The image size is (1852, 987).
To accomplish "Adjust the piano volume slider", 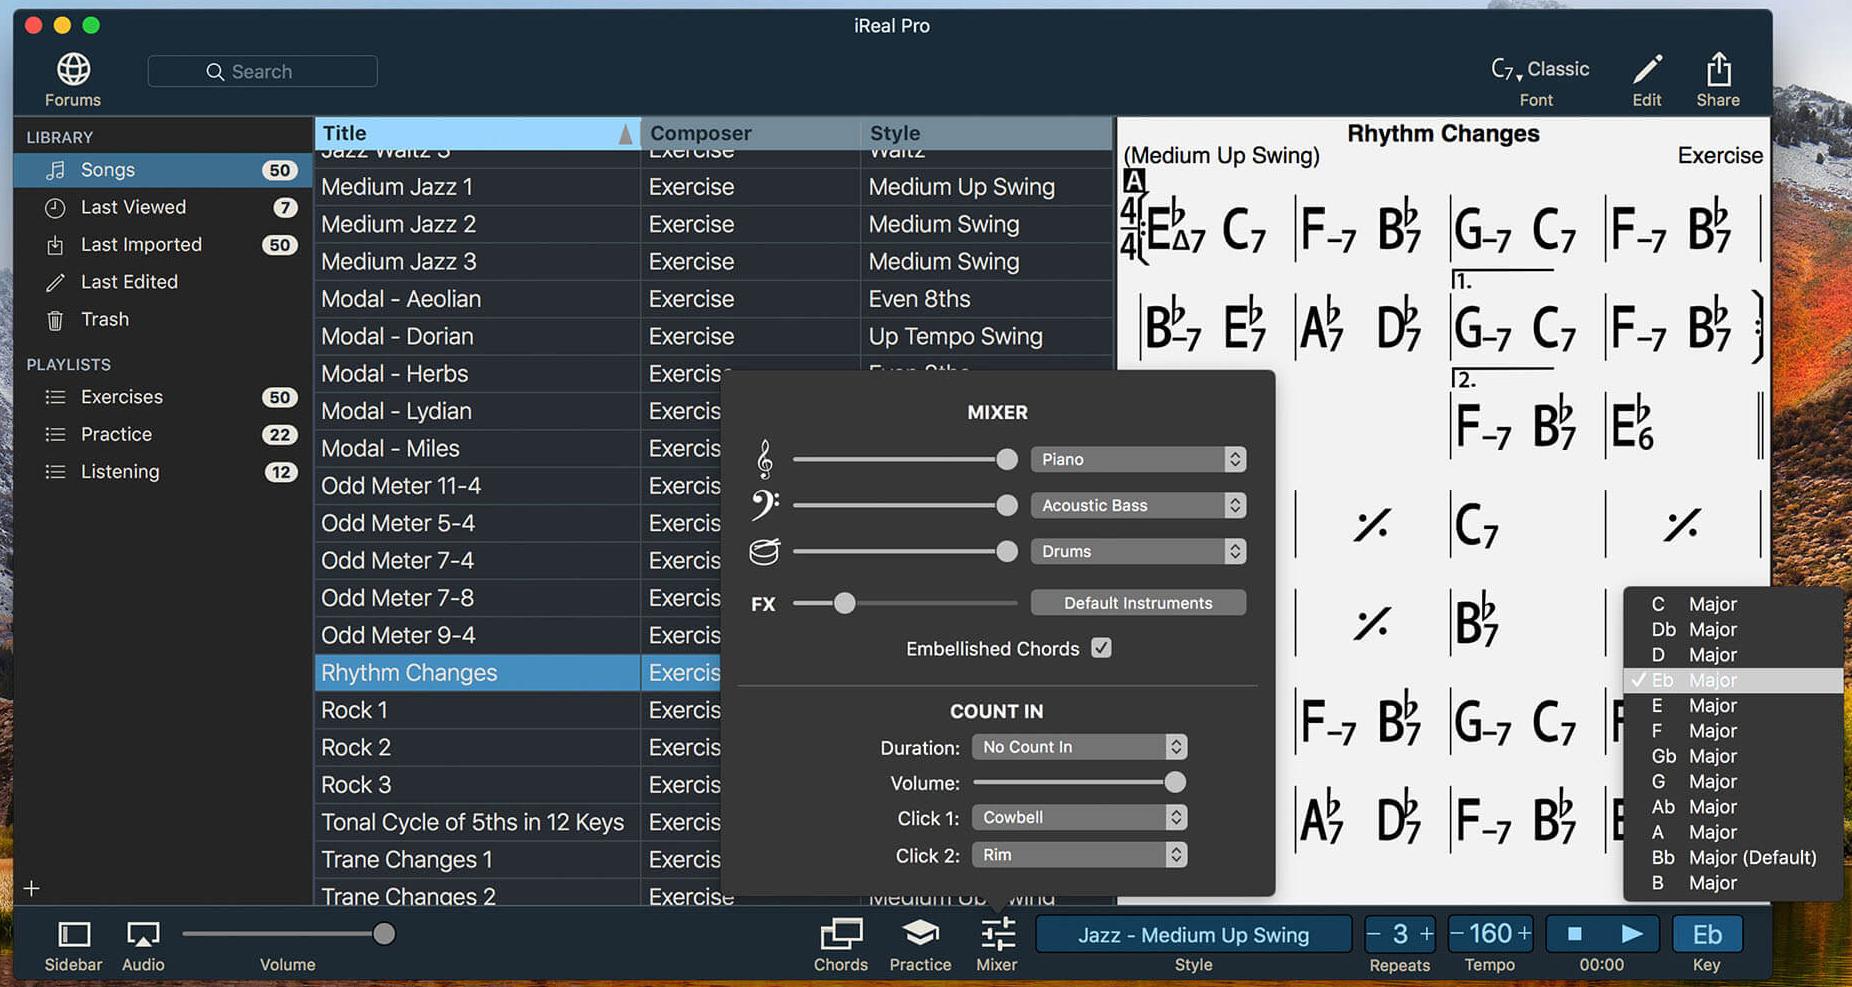I will pyautogui.click(x=1007, y=459).
